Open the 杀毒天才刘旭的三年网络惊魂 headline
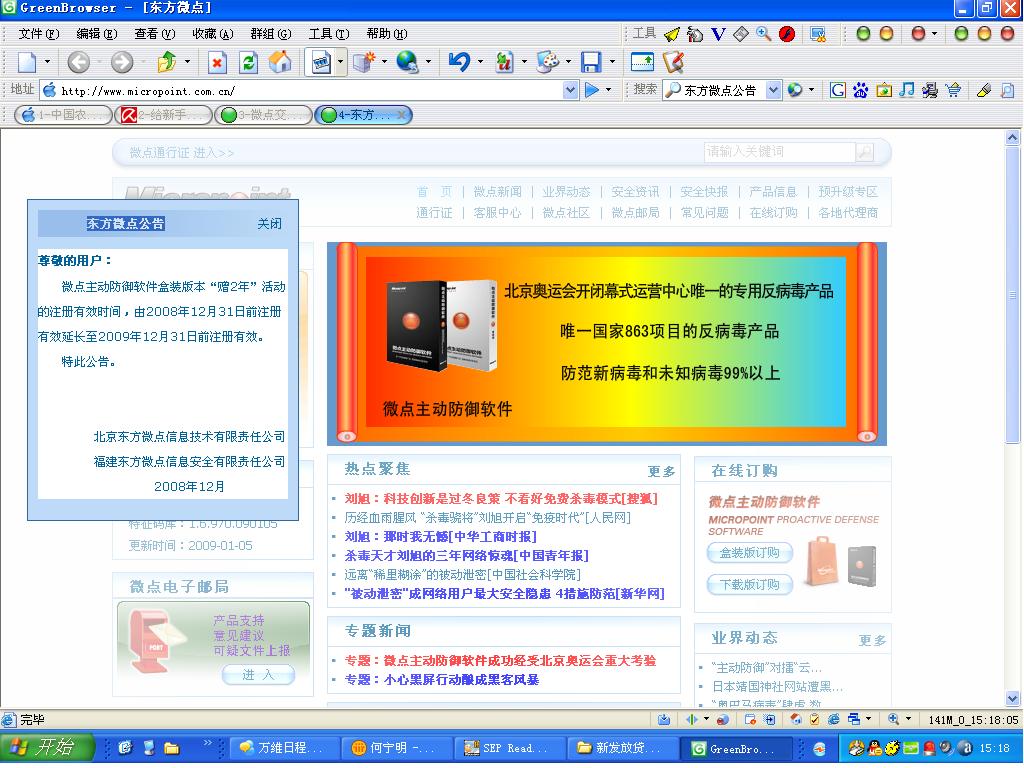The height and width of the screenshot is (768, 1024). tap(467, 556)
